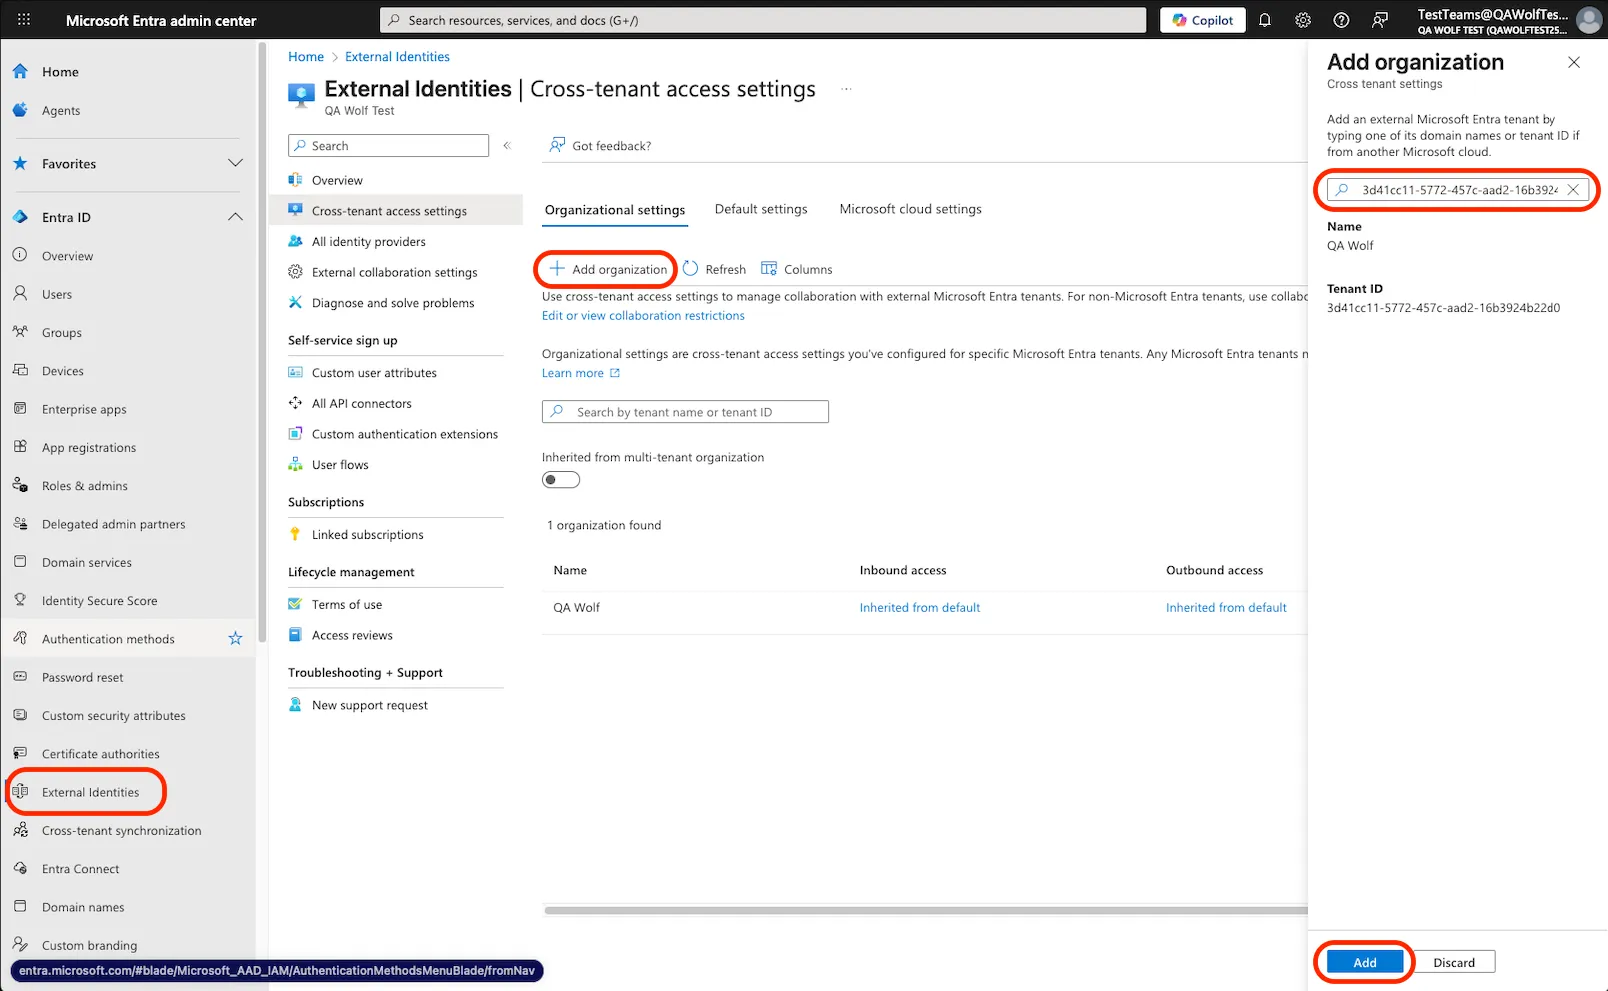
Task: Open Devices in the Entra ID menu
Action: tap(63, 371)
